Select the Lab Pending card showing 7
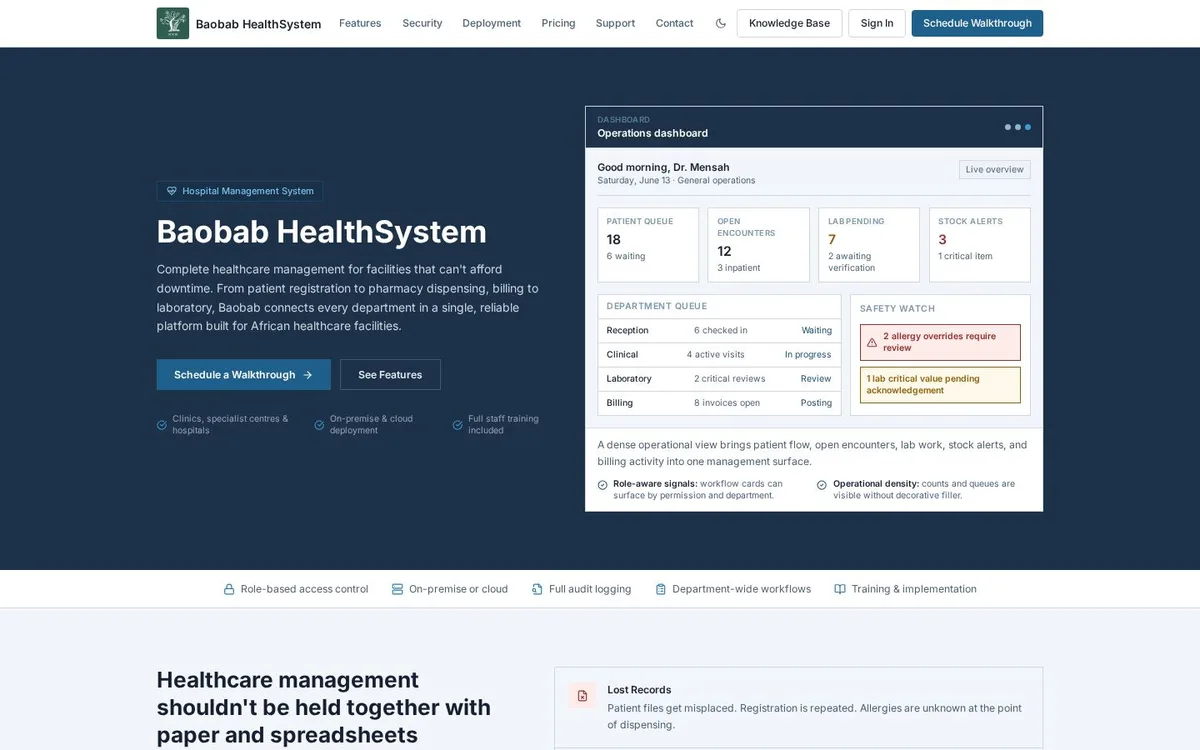The width and height of the screenshot is (1200, 750). tap(869, 245)
